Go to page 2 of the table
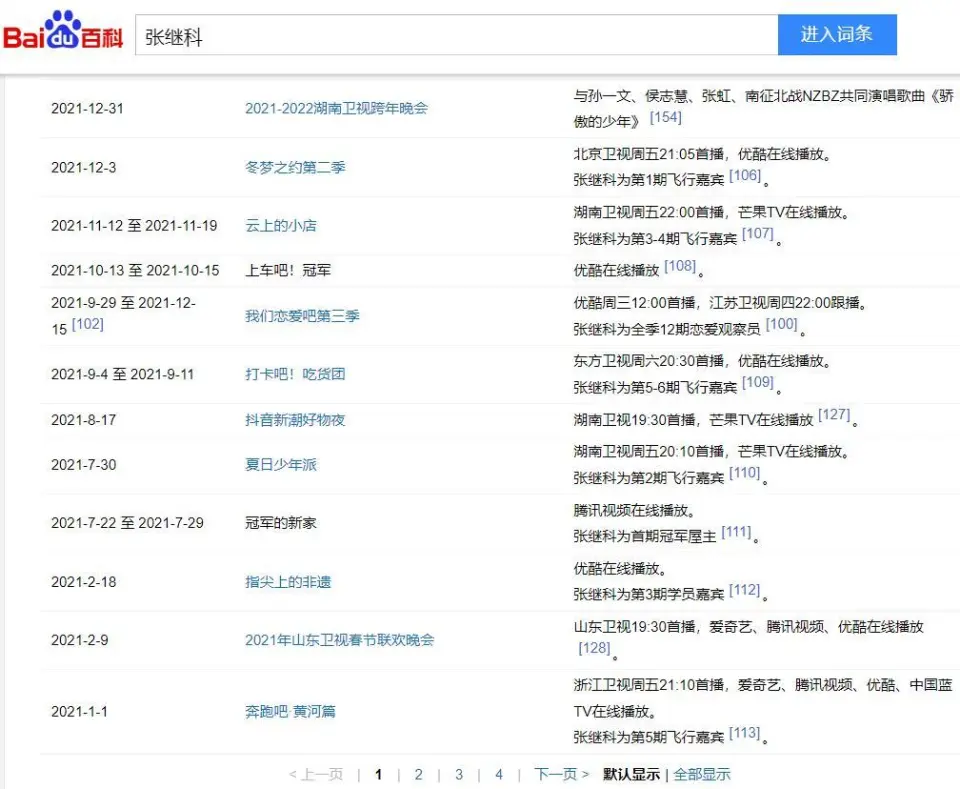 418,774
